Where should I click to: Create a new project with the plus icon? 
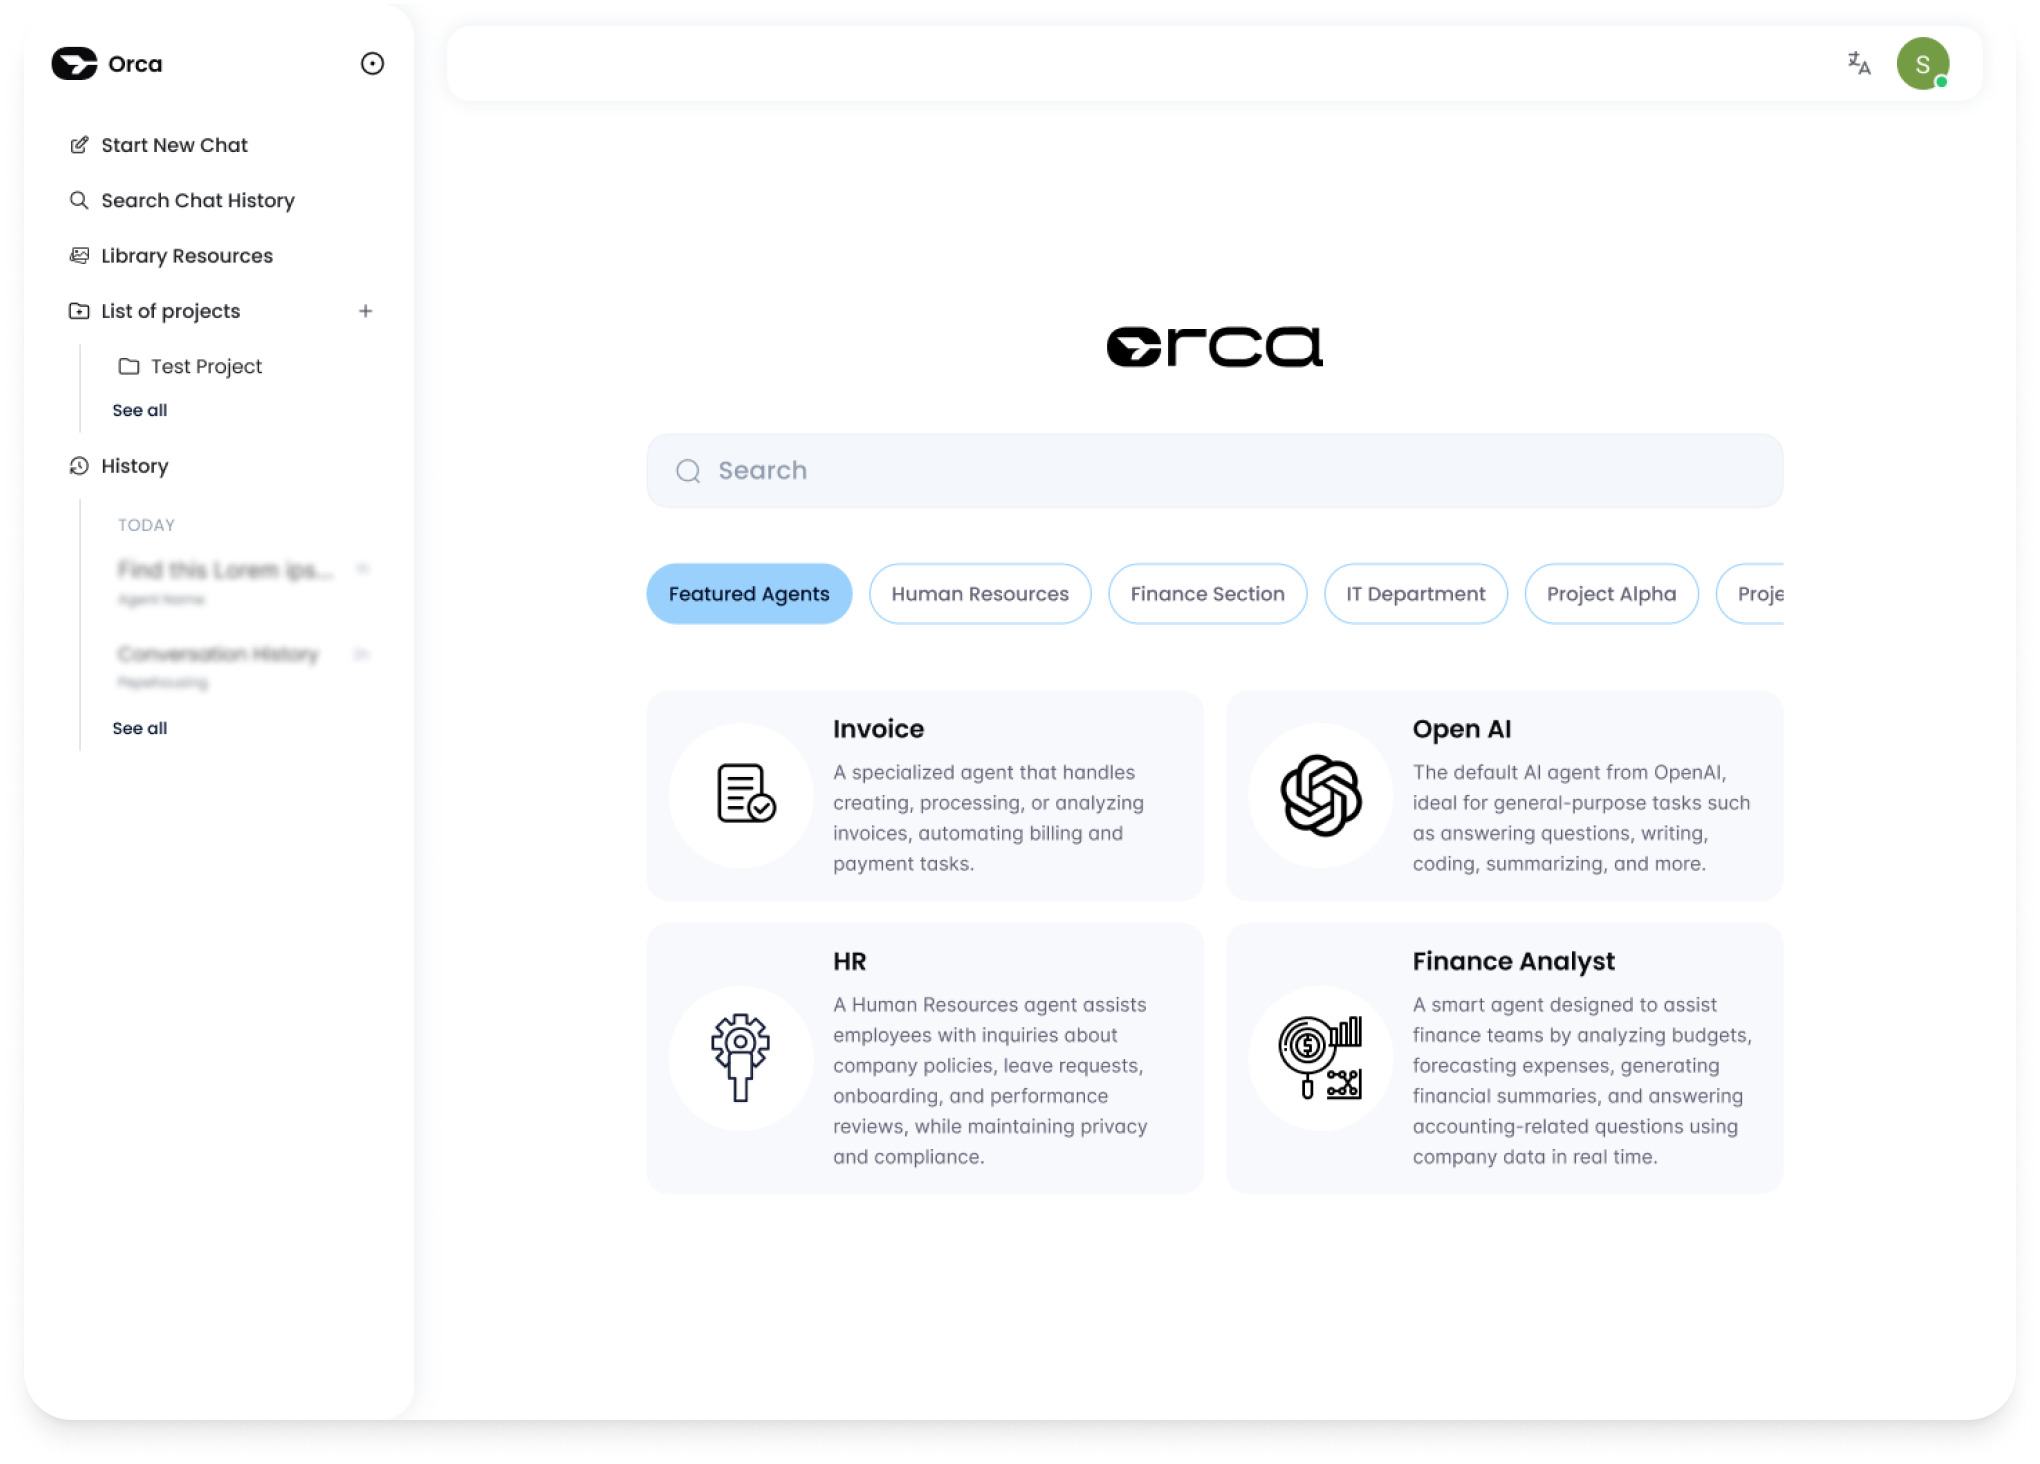366,310
